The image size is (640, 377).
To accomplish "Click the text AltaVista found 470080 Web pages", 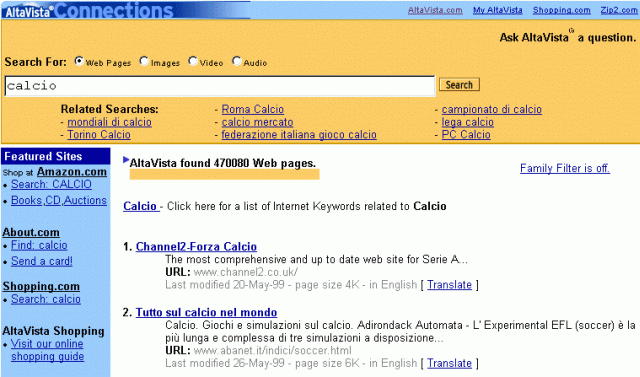I will click(222, 163).
